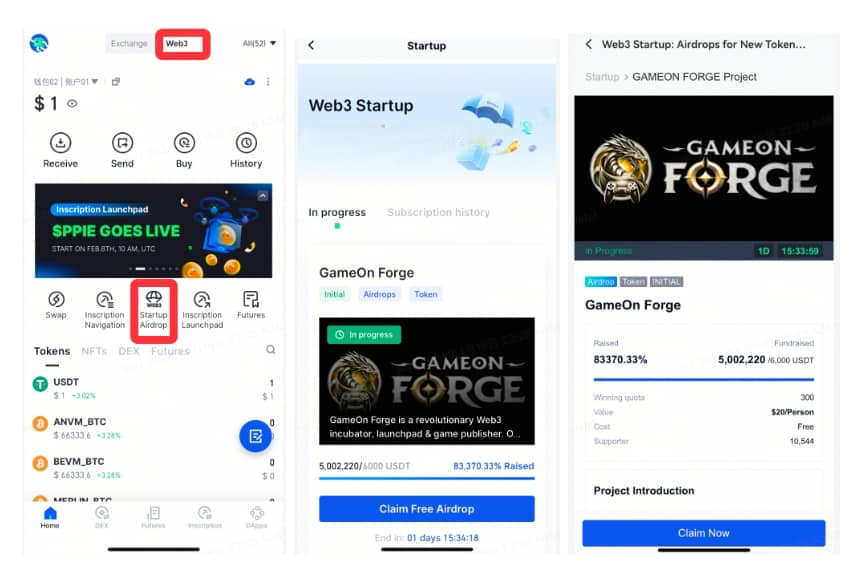
Task: Switch to the NFTs tab
Action: [94, 351]
